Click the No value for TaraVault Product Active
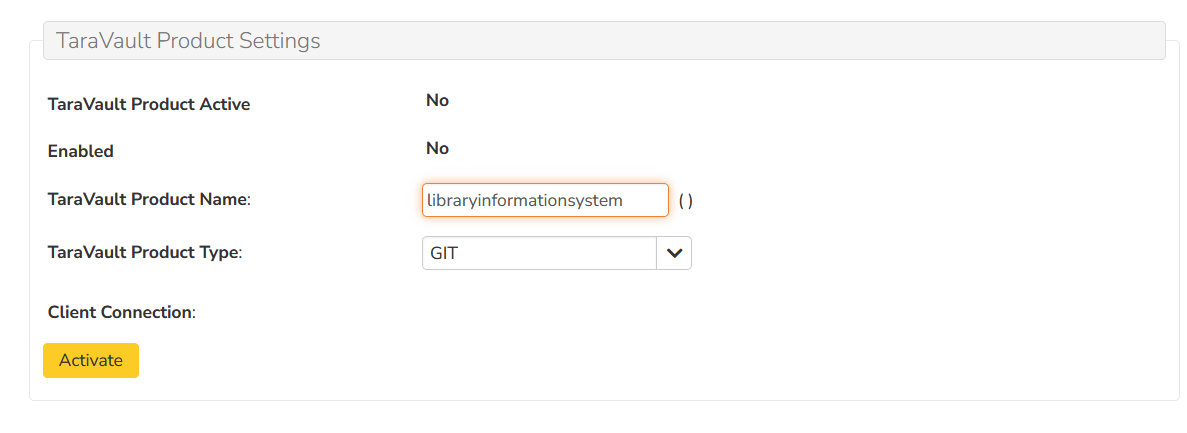The image size is (1187, 433). click(x=437, y=100)
